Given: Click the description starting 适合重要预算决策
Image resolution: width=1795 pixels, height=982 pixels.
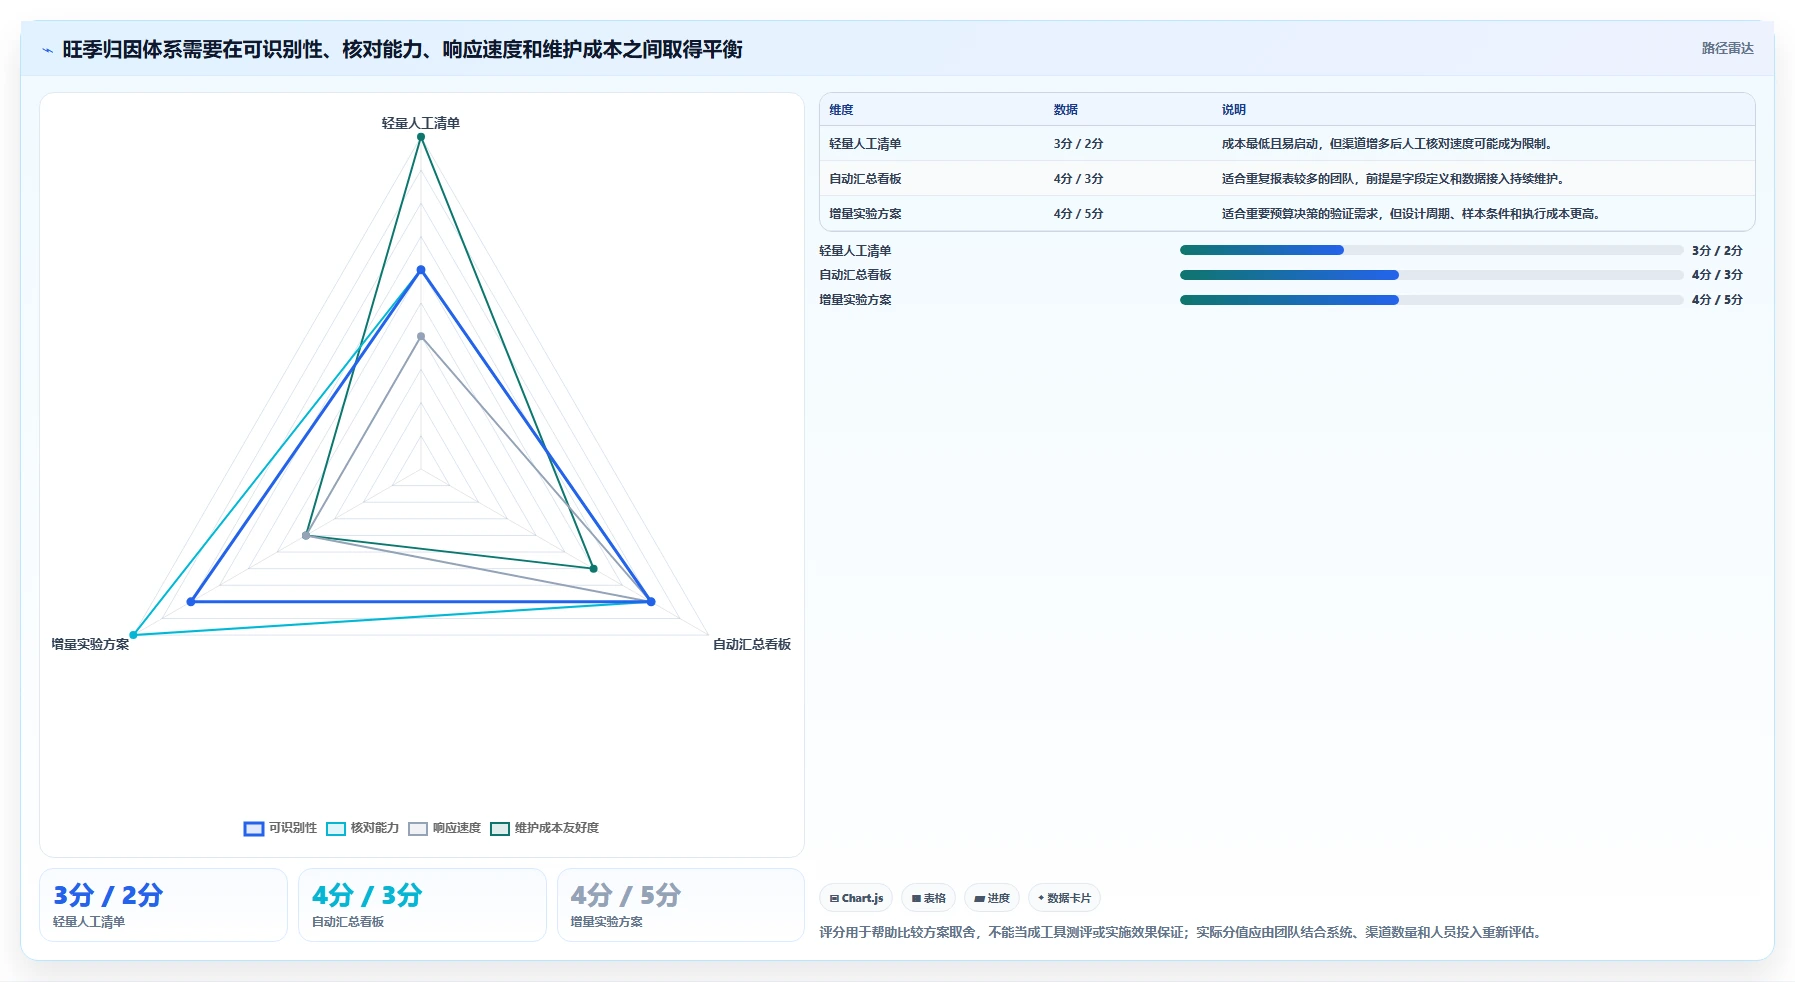Looking at the screenshot, I should 1413,214.
